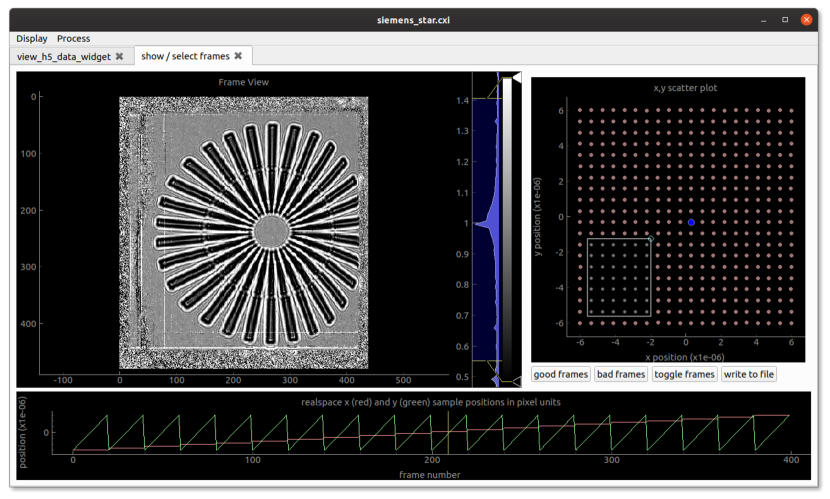830x499 pixels.
Task: Click the ROI corner handle on scatter plot
Action: point(651,239)
